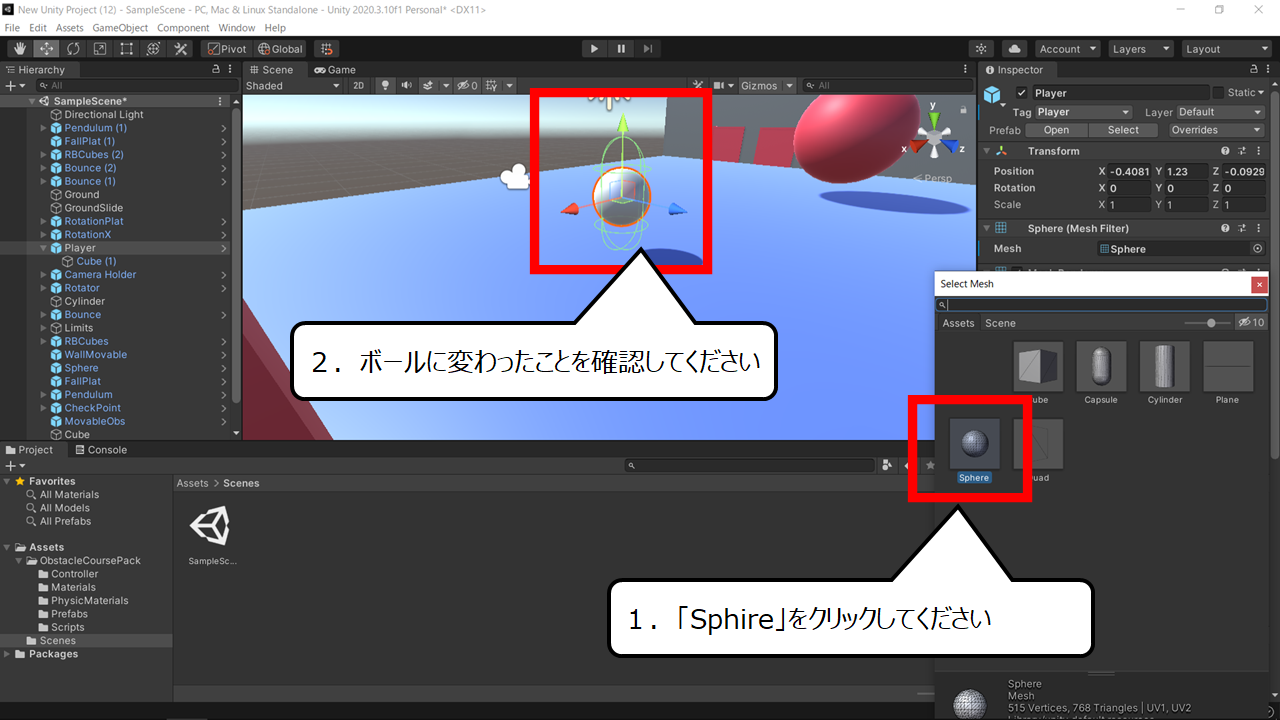The image size is (1280, 720).
Task: Click the Pause button
Action: (x=621, y=48)
